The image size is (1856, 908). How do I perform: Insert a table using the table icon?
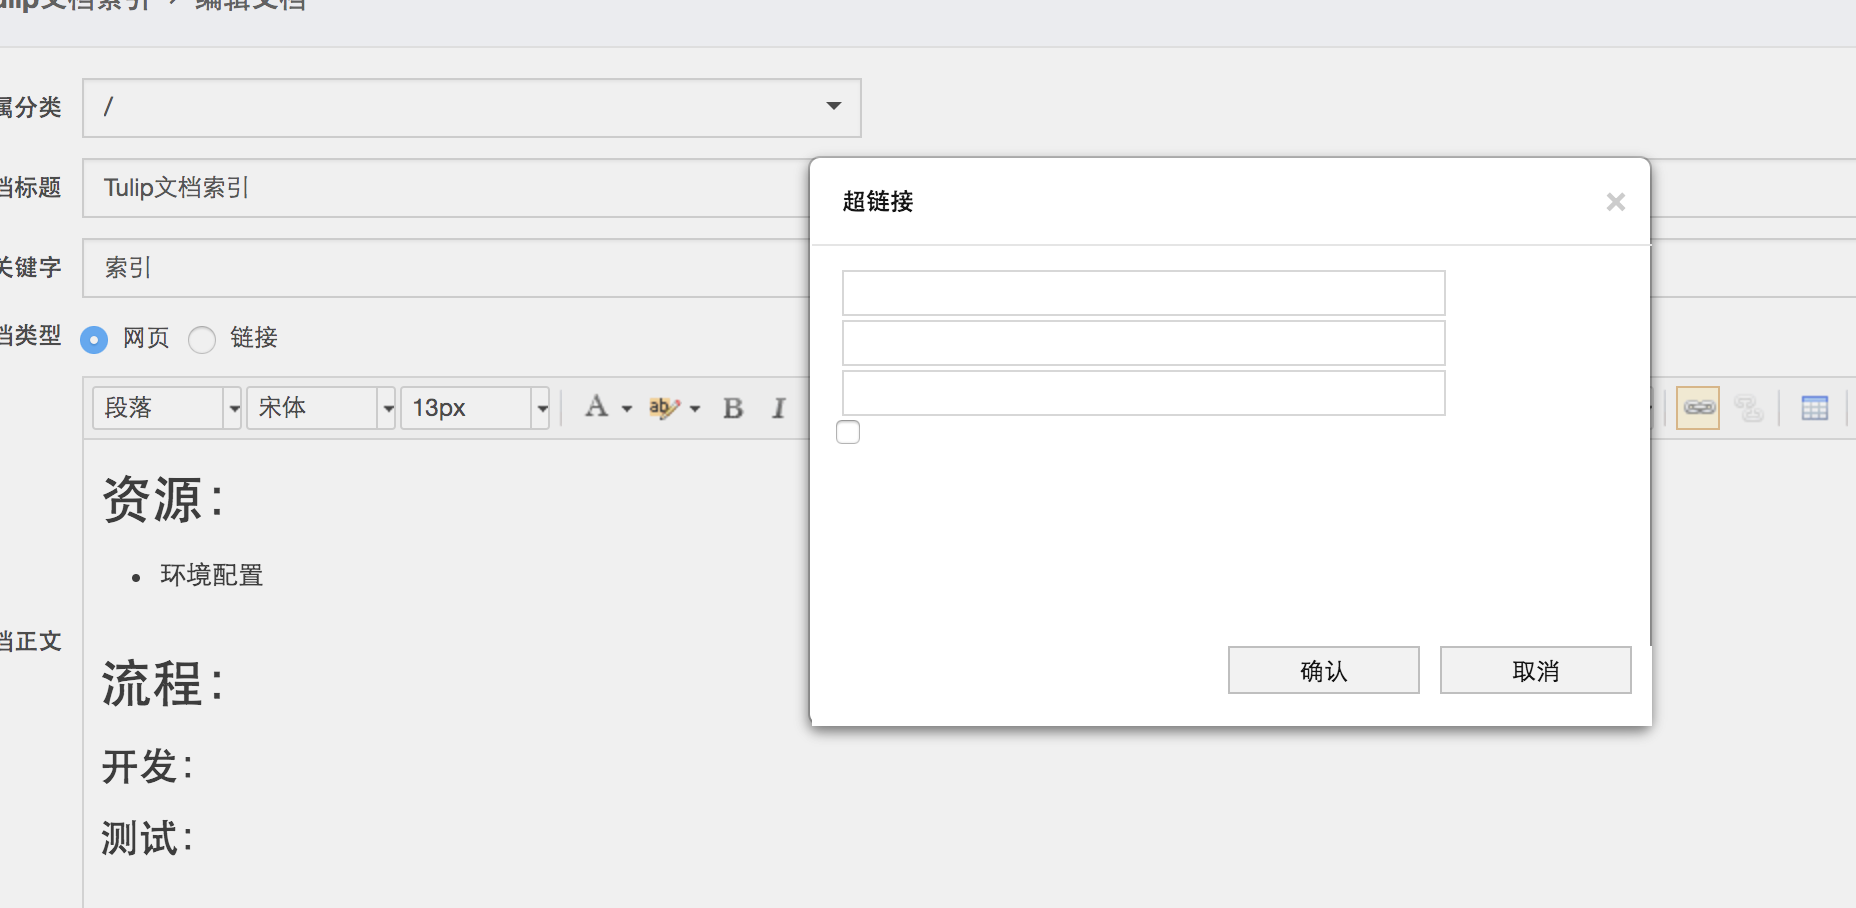tap(1814, 408)
